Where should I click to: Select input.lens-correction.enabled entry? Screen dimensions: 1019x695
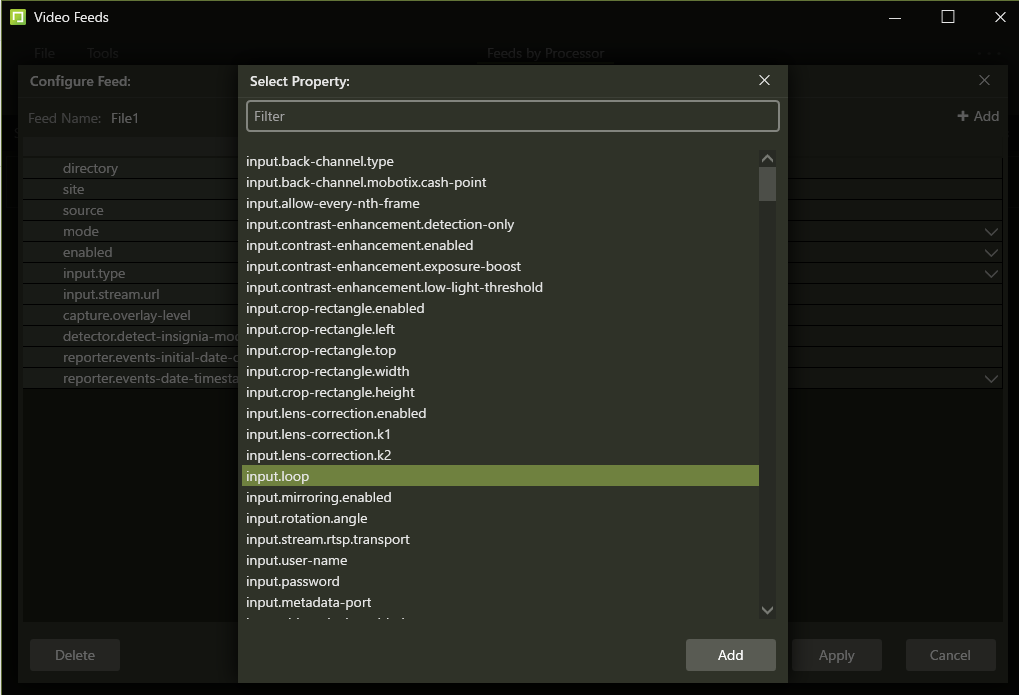click(336, 414)
